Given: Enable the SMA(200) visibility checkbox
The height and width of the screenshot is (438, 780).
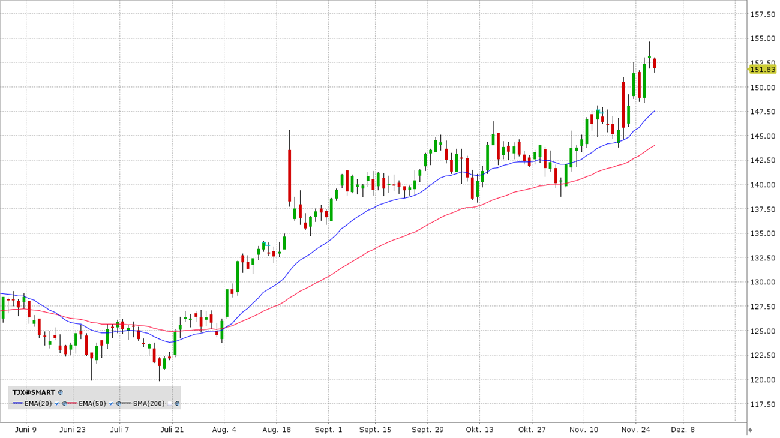Looking at the screenshot, I should 169,404.
